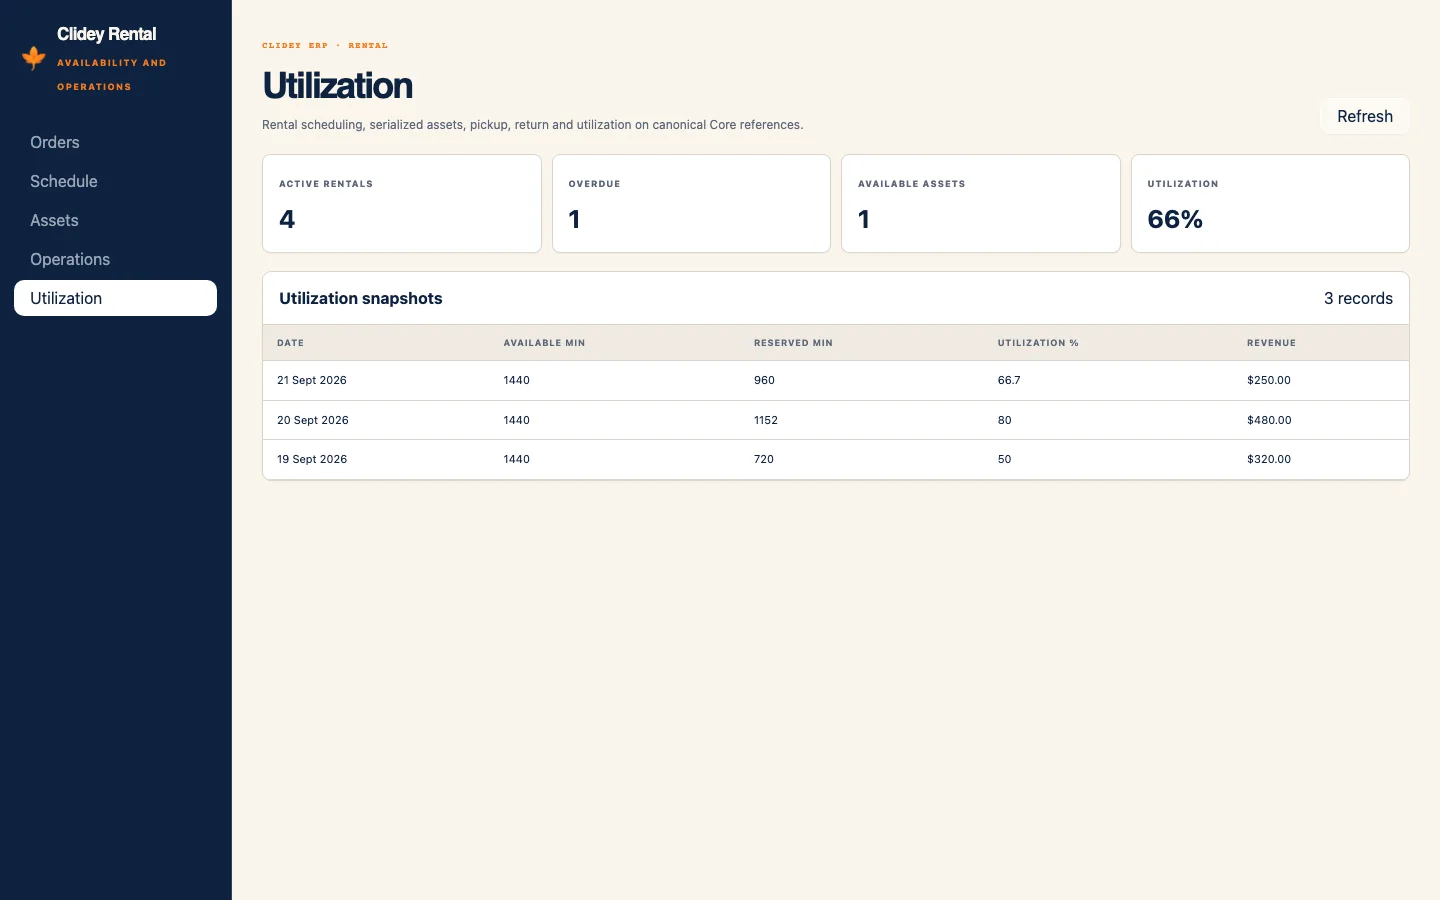Select the Utilization sidebar item
1440x900 pixels.
tap(115, 298)
